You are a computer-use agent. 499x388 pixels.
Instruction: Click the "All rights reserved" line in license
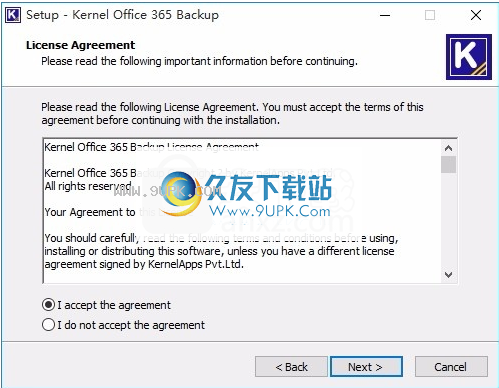coord(88,186)
